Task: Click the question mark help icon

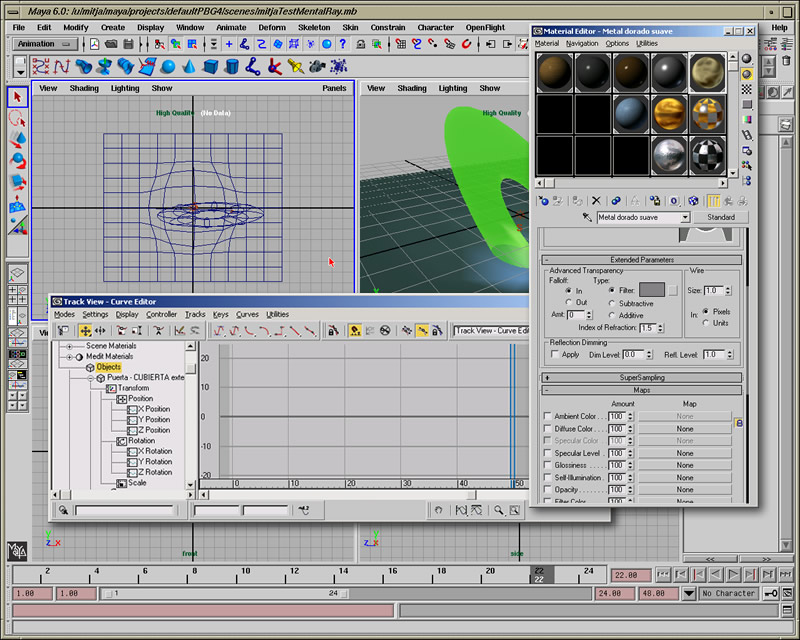Action: 343,44
